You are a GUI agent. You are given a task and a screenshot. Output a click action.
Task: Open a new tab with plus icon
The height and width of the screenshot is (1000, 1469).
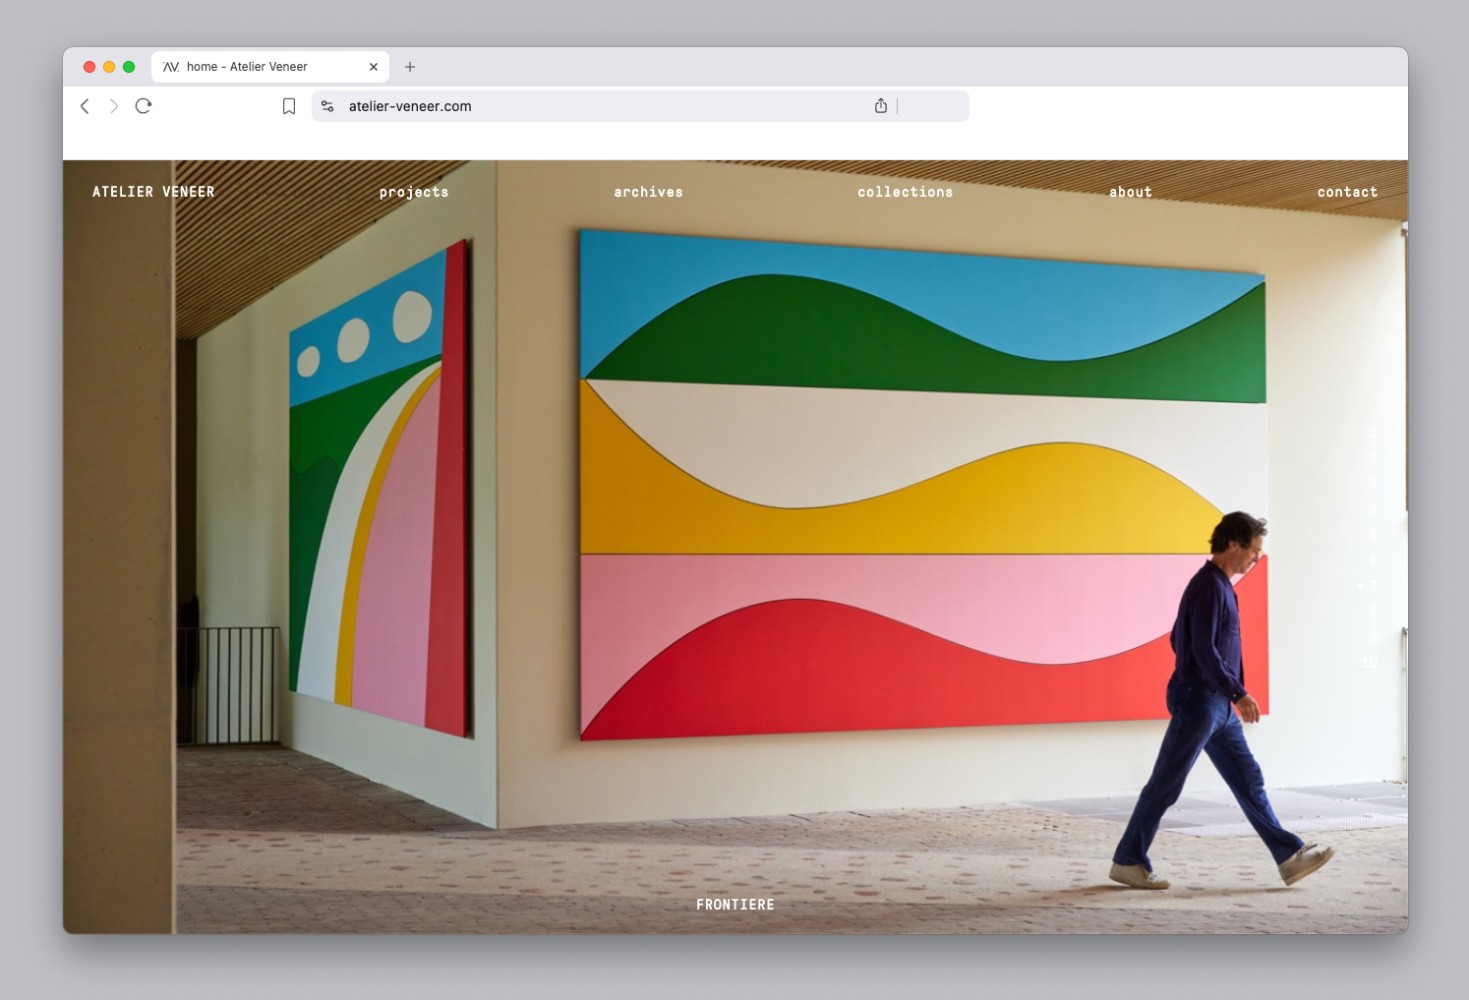(x=410, y=67)
